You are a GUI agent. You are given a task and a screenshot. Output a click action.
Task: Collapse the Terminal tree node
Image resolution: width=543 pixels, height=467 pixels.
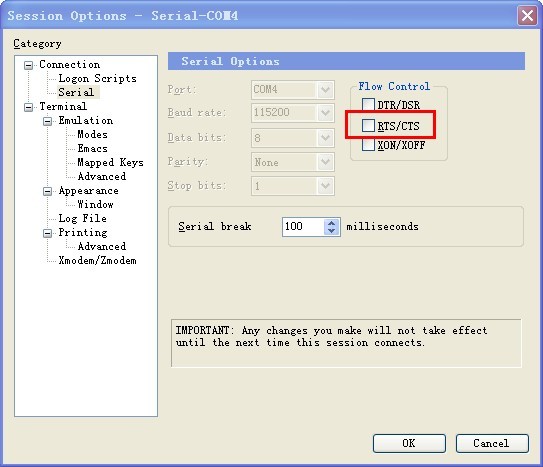click(x=29, y=107)
